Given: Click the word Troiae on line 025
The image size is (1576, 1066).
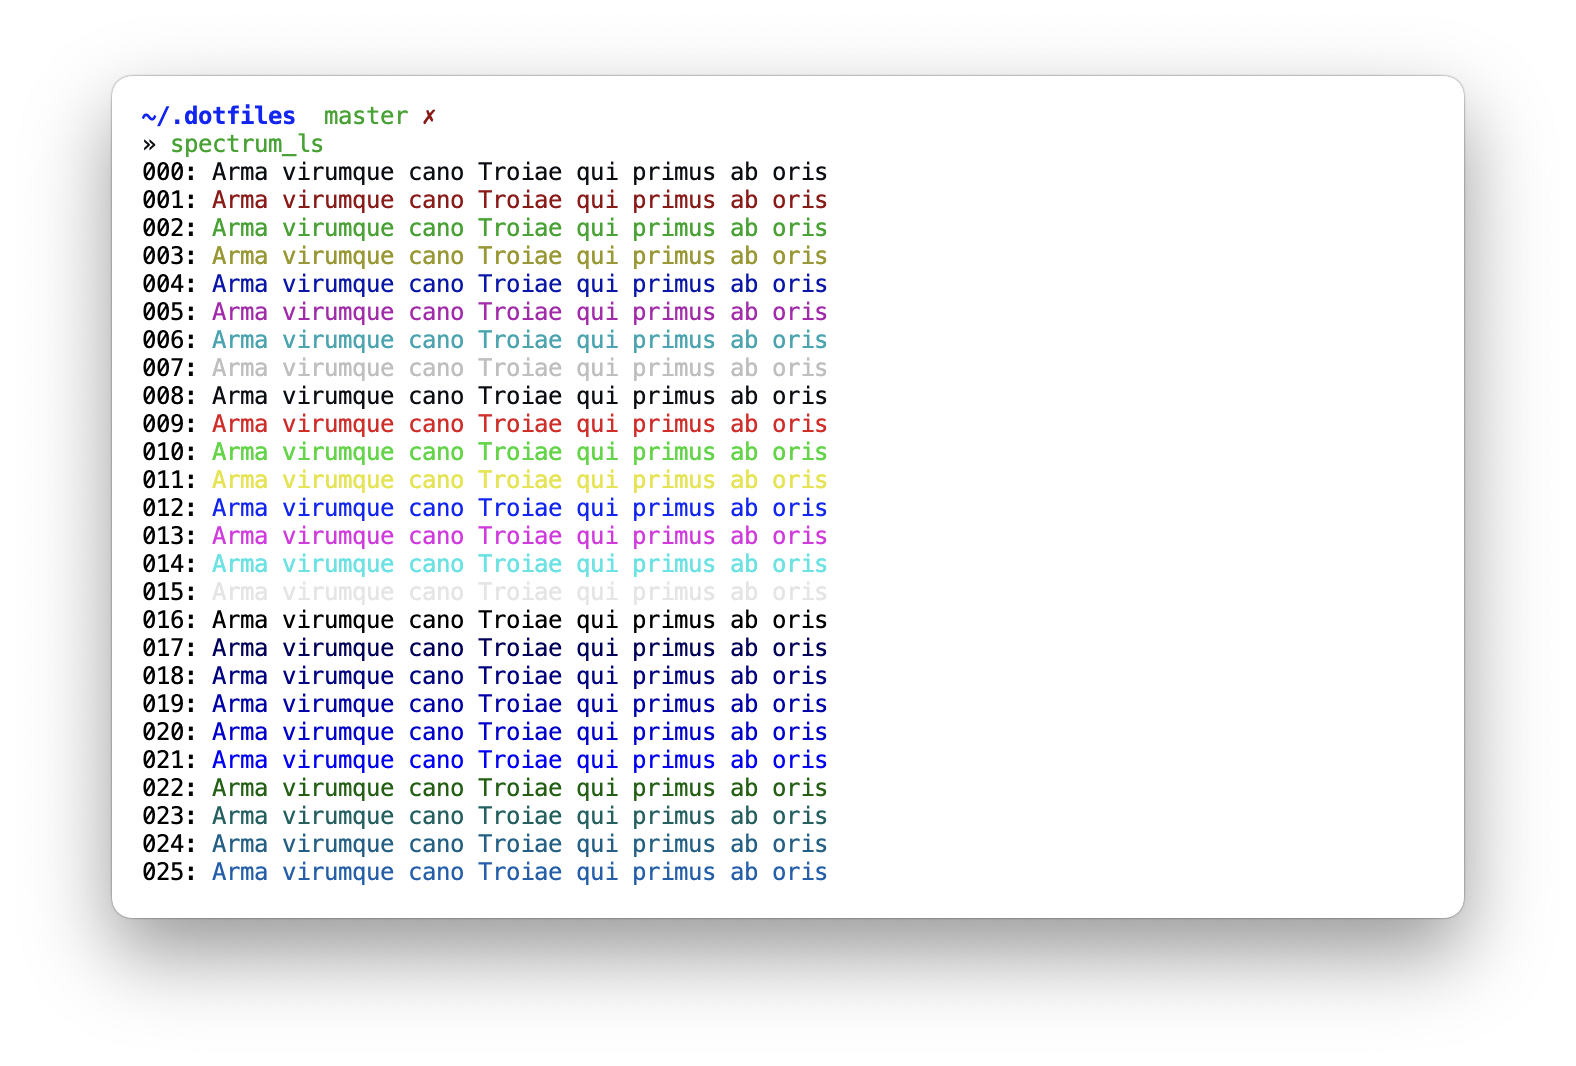Looking at the screenshot, I should click(519, 873).
